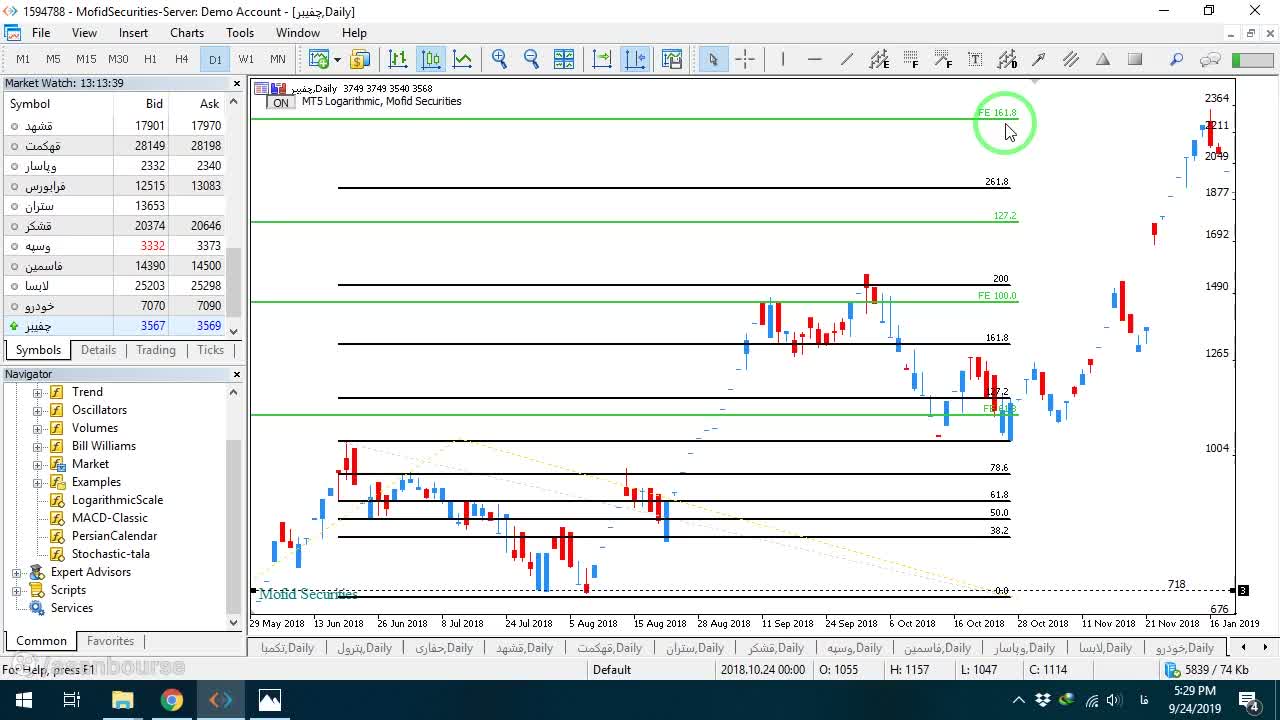Expand the Bill Williams folder
1280x720 pixels.
pyautogui.click(x=38, y=446)
